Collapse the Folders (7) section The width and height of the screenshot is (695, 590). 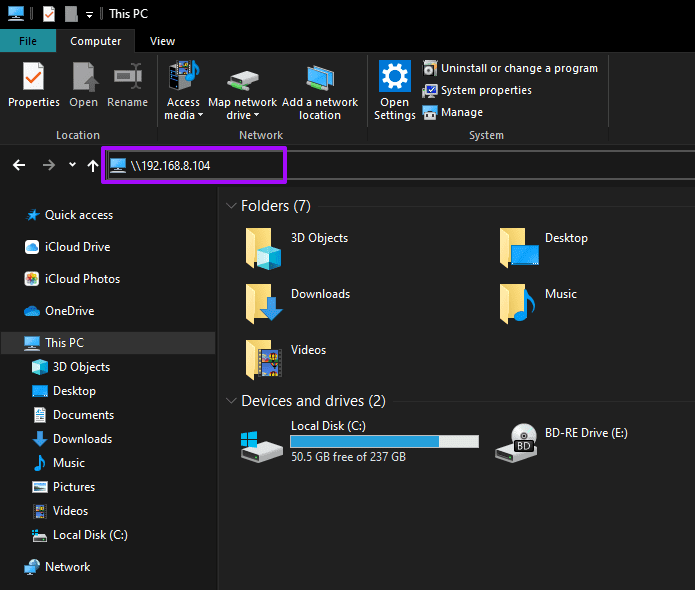click(x=231, y=206)
